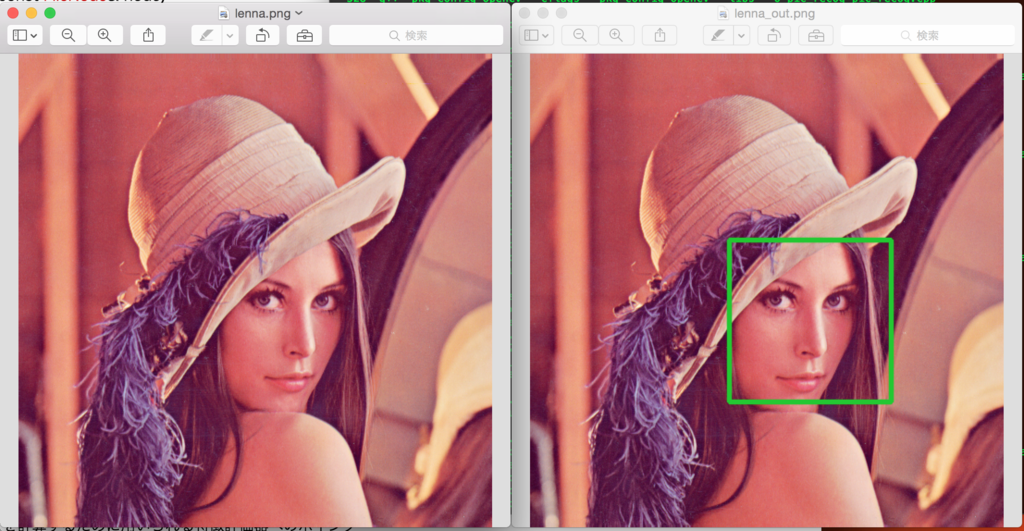Focus the search field in lenna_out.png window
Viewport: 1024px width, 531px height.
coord(927,35)
